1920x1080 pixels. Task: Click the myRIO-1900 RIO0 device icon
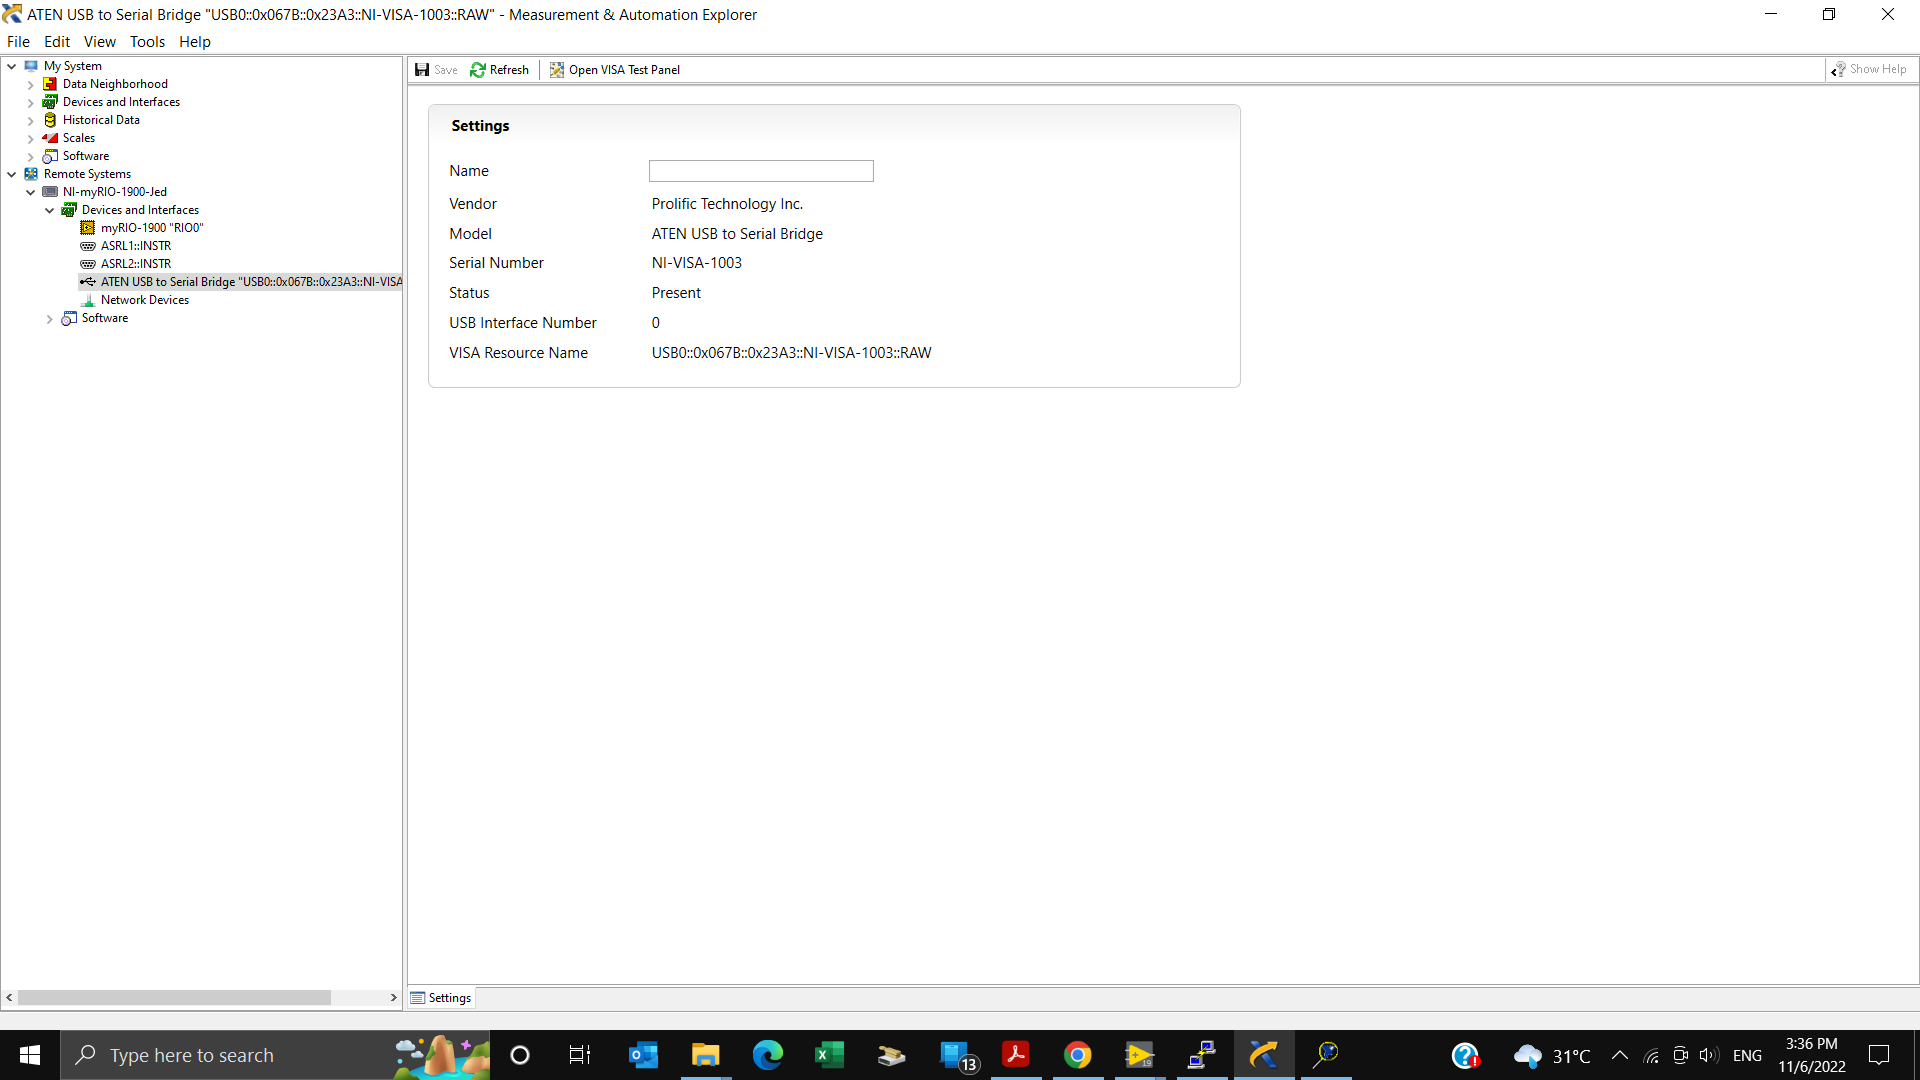88,227
